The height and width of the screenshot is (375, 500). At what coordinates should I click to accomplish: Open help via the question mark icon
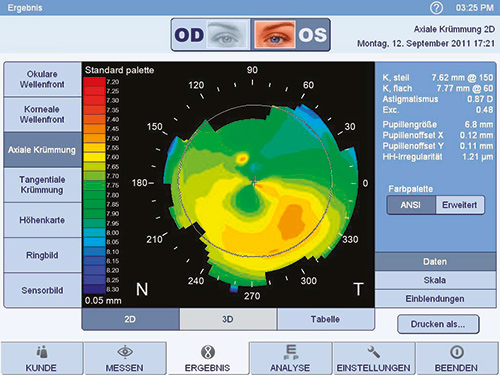click(436, 8)
